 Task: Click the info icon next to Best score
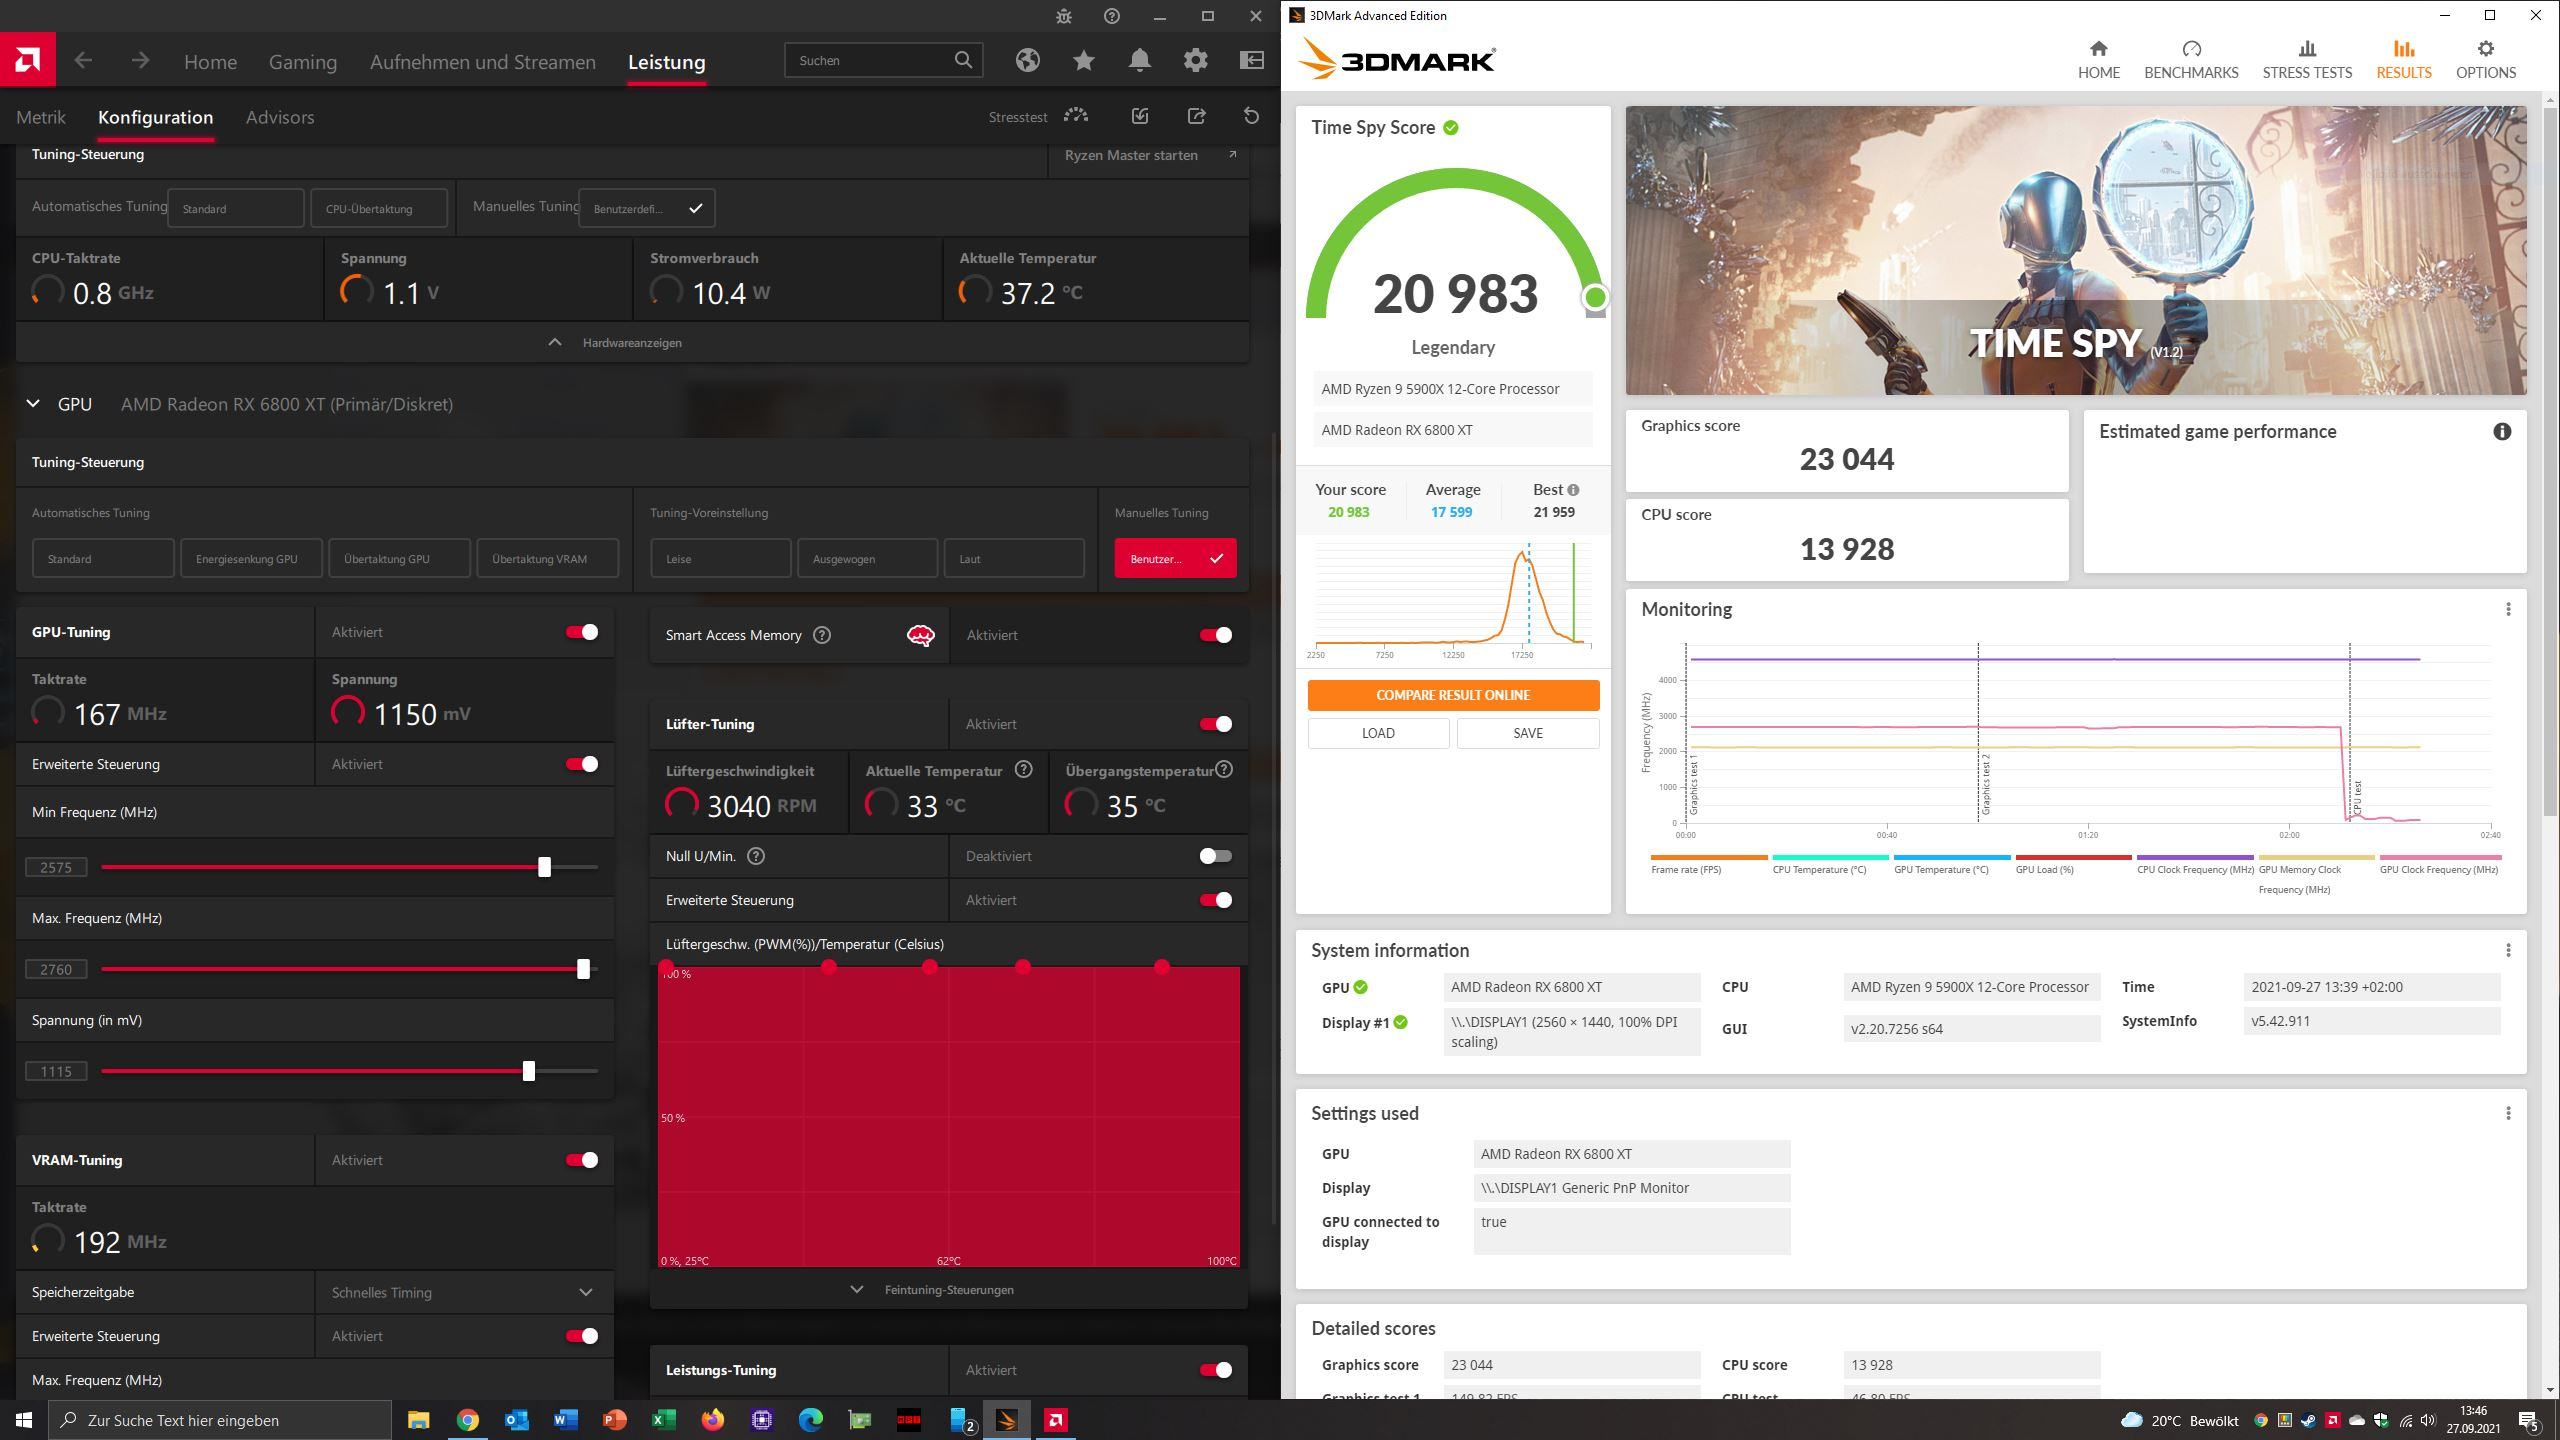[x=1573, y=490]
